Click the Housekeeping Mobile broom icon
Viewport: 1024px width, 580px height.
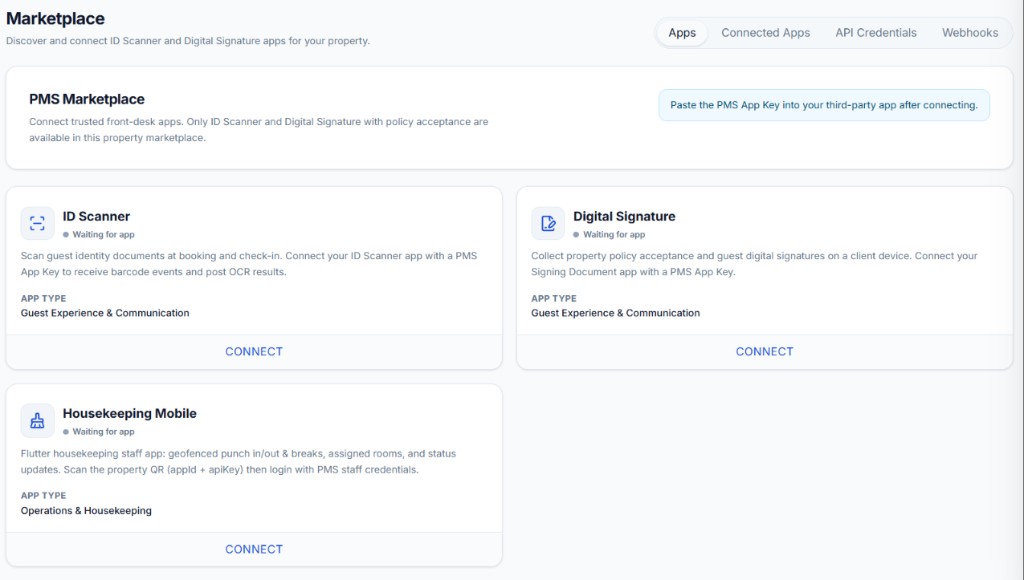[37, 421]
